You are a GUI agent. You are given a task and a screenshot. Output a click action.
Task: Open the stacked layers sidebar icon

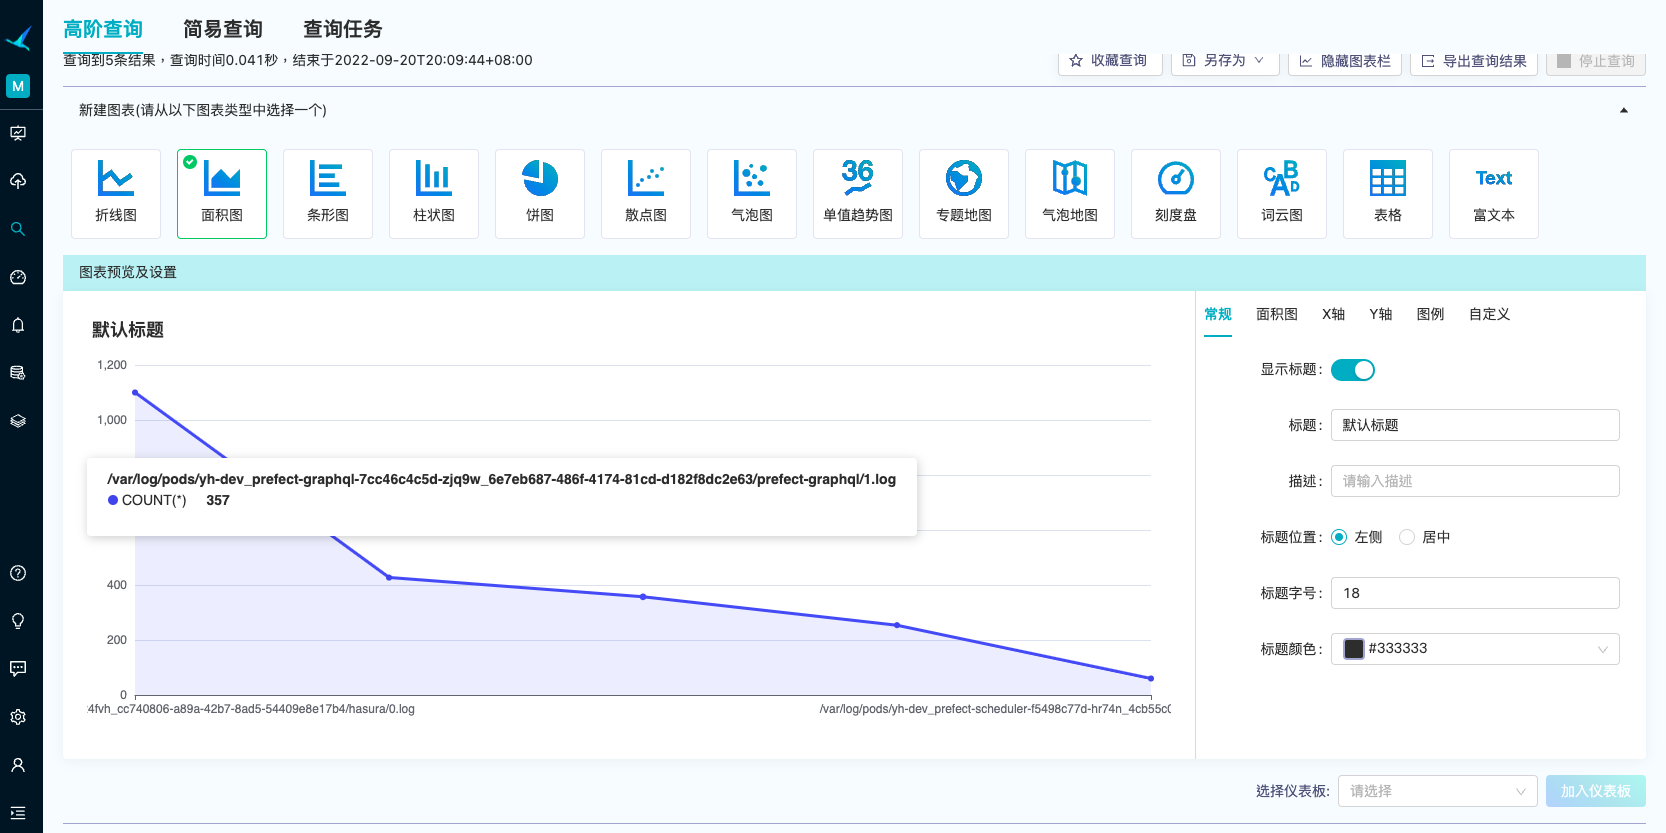[x=18, y=421]
